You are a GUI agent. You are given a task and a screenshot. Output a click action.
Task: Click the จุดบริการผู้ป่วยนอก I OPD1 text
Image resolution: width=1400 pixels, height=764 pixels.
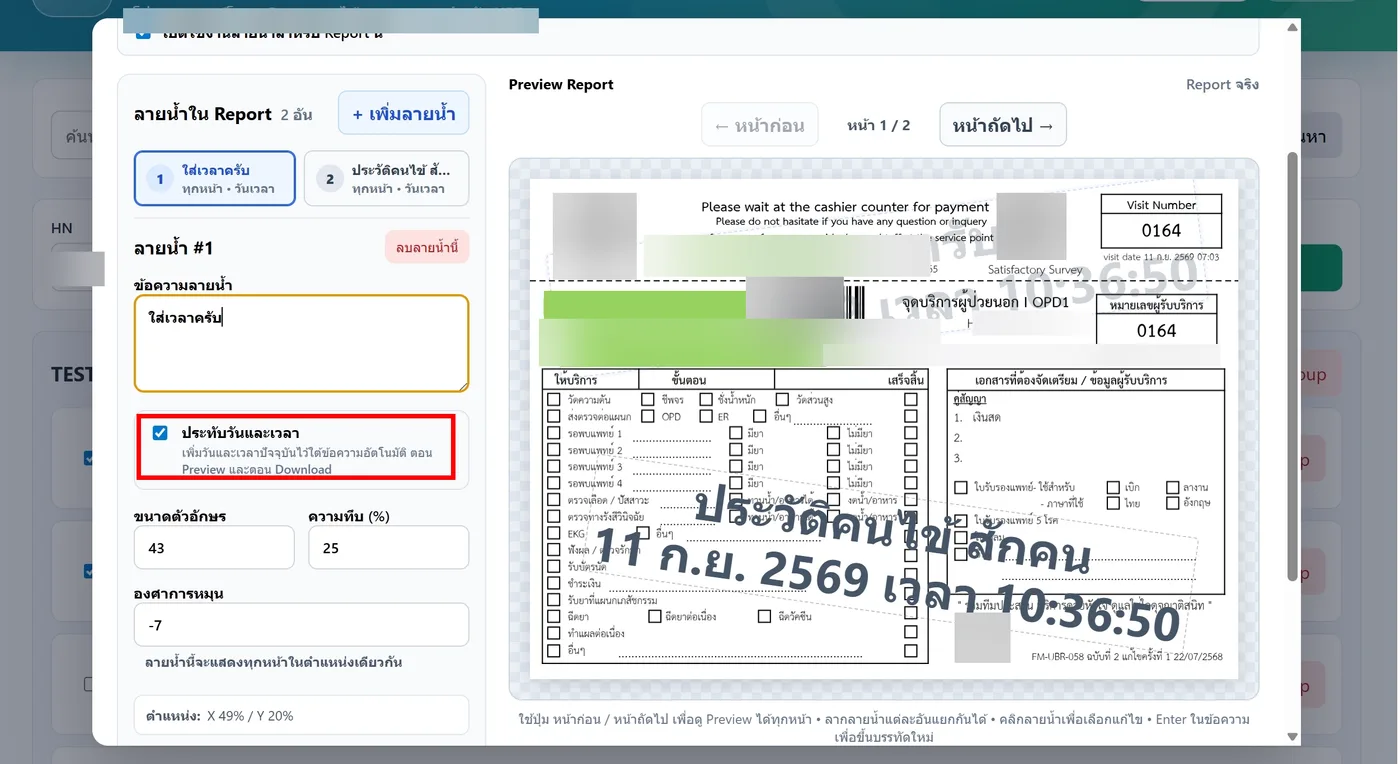(987, 301)
